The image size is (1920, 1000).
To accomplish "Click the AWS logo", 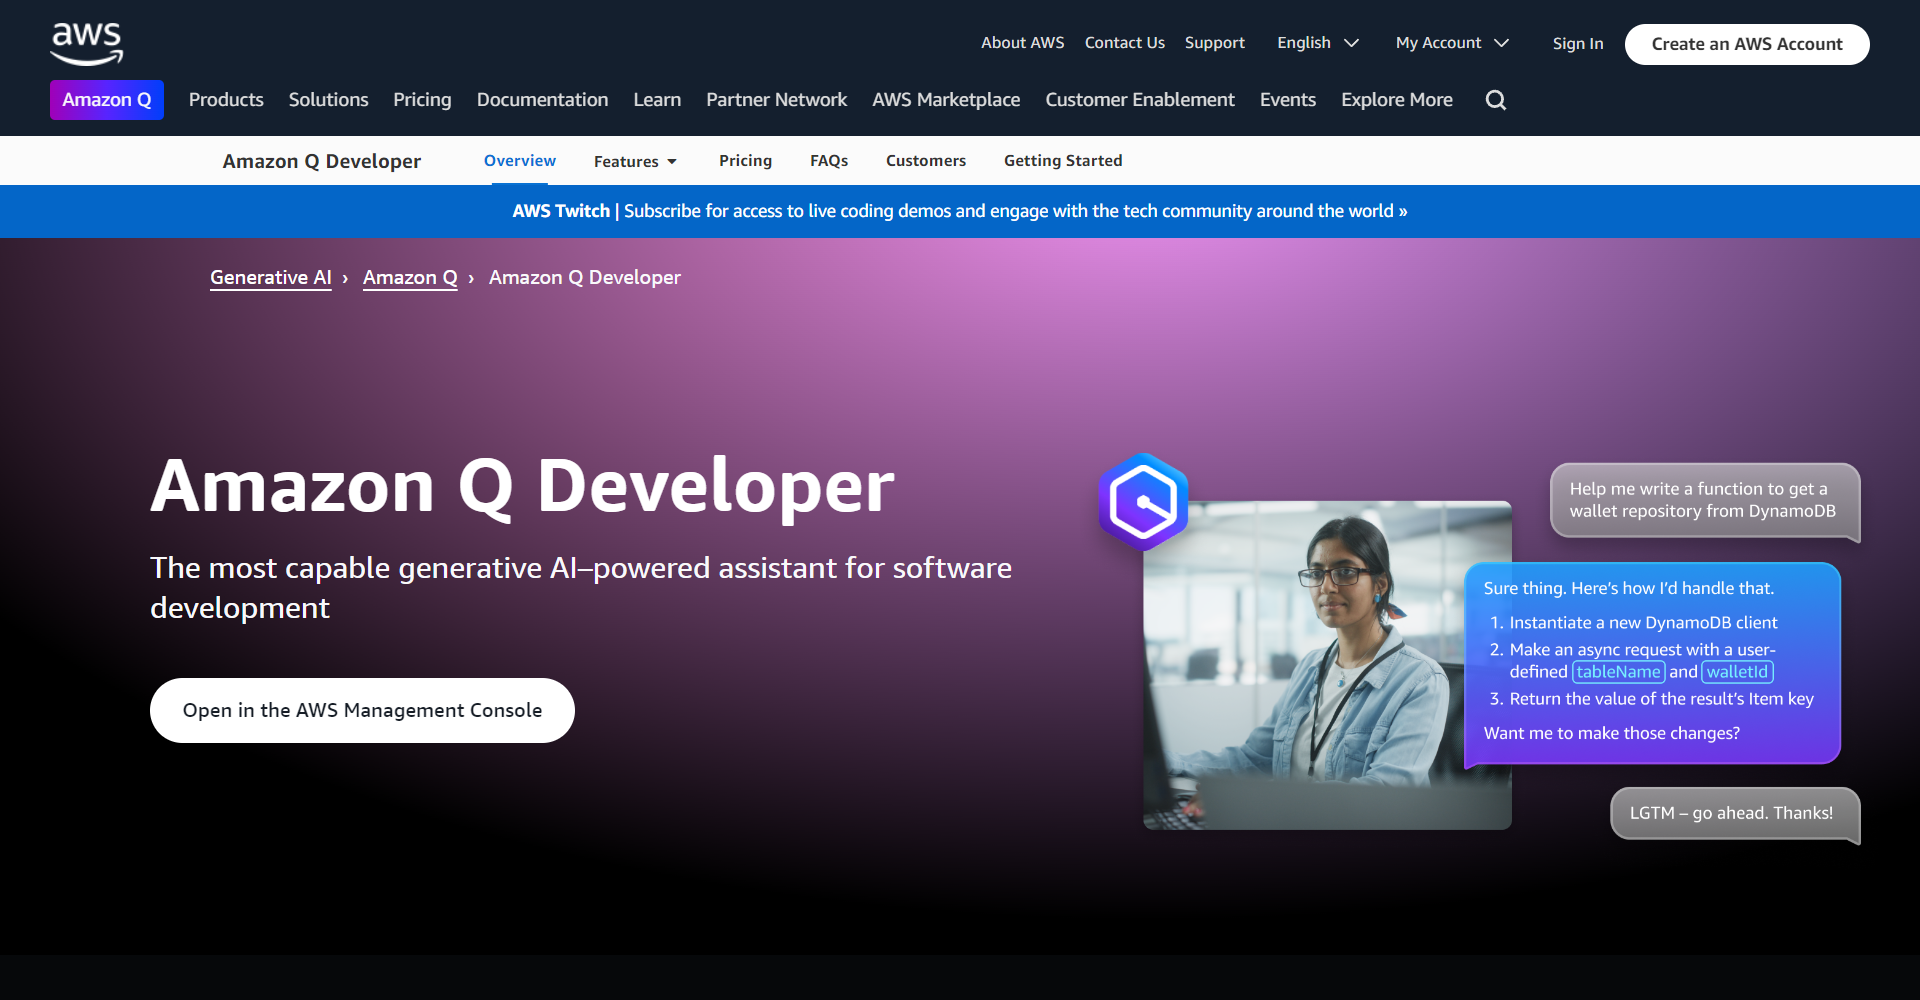I will tap(87, 44).
